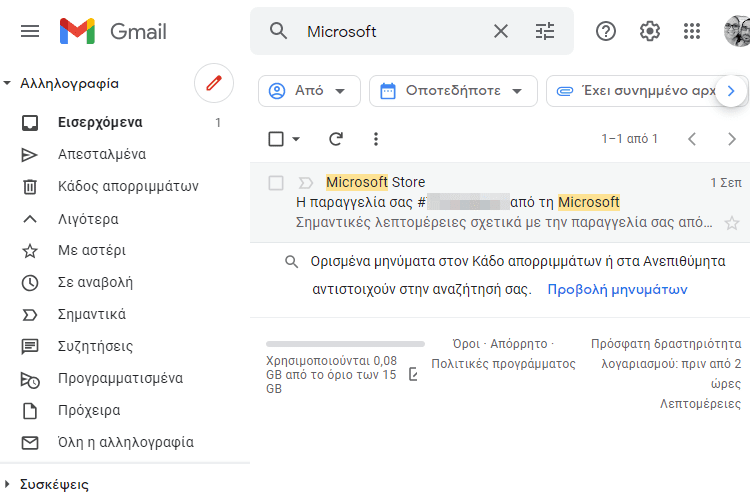Open the Από filter dropdown
750x500 pixels.
(309, 91)
